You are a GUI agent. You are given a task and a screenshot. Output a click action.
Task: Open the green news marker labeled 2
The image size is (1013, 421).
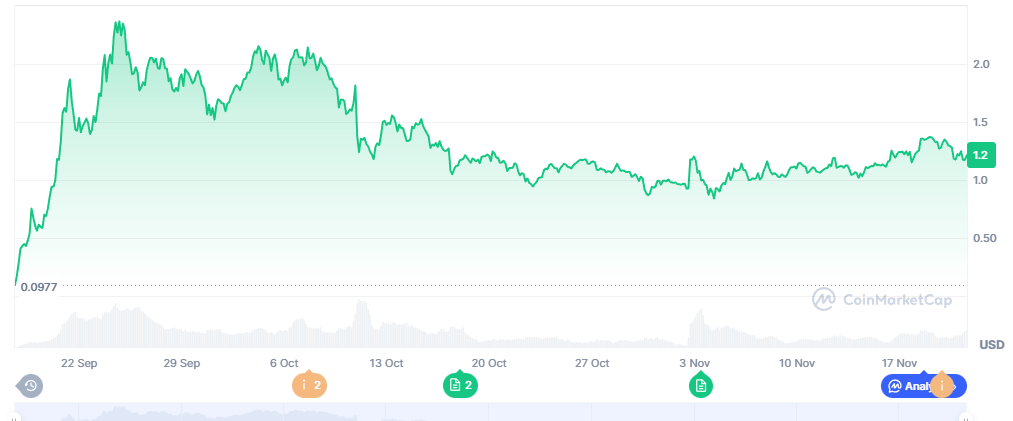pyautogui.click(x=460, y=385)
